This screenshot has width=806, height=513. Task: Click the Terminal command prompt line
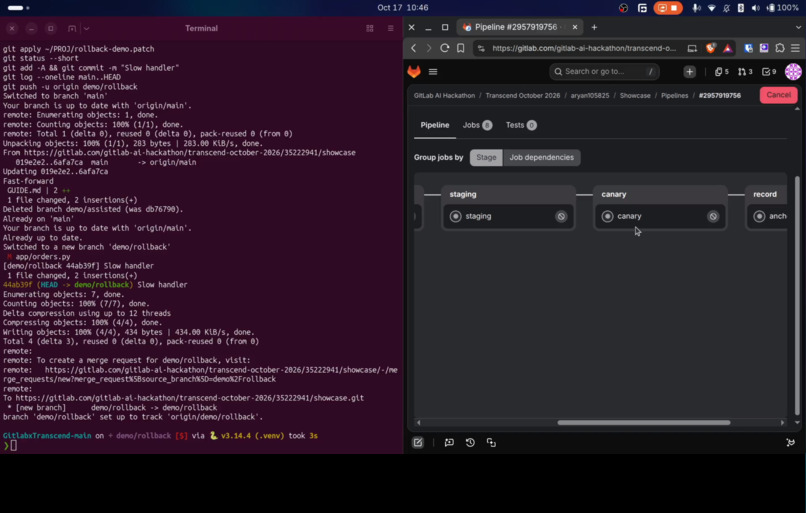click(x=202, y=446)
